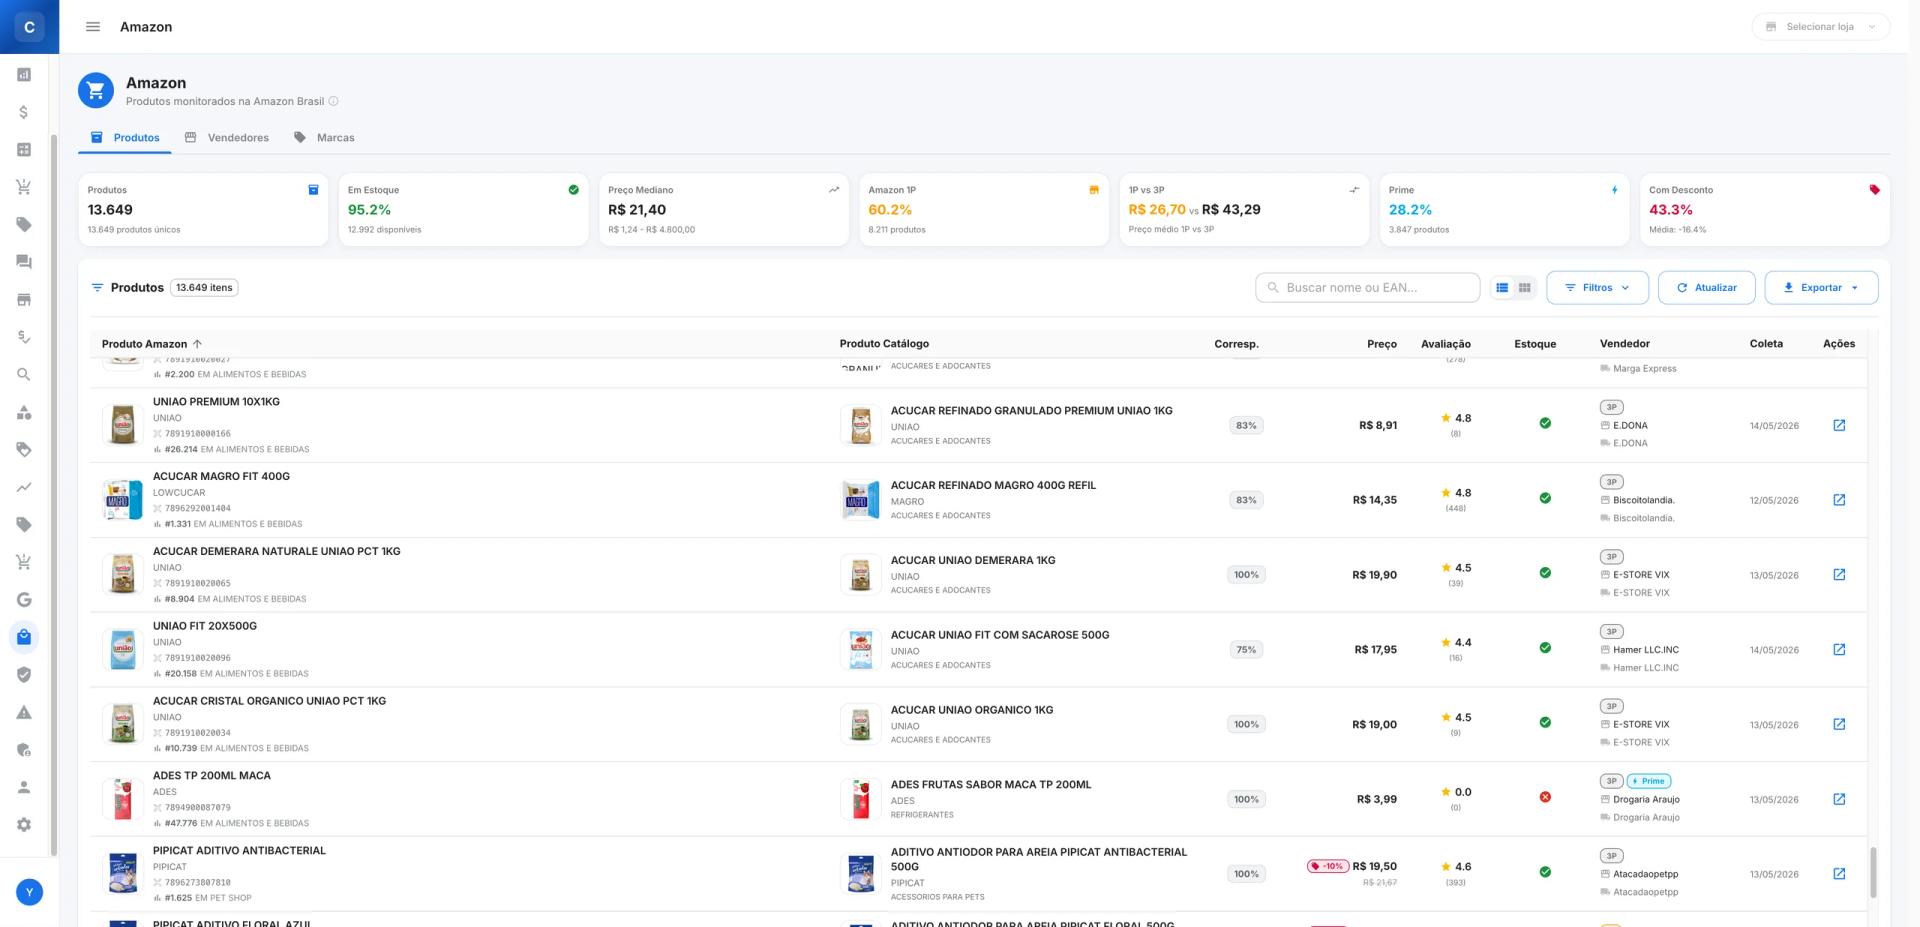
Task: Click the Y user avatar
Action: pos(30,892)
